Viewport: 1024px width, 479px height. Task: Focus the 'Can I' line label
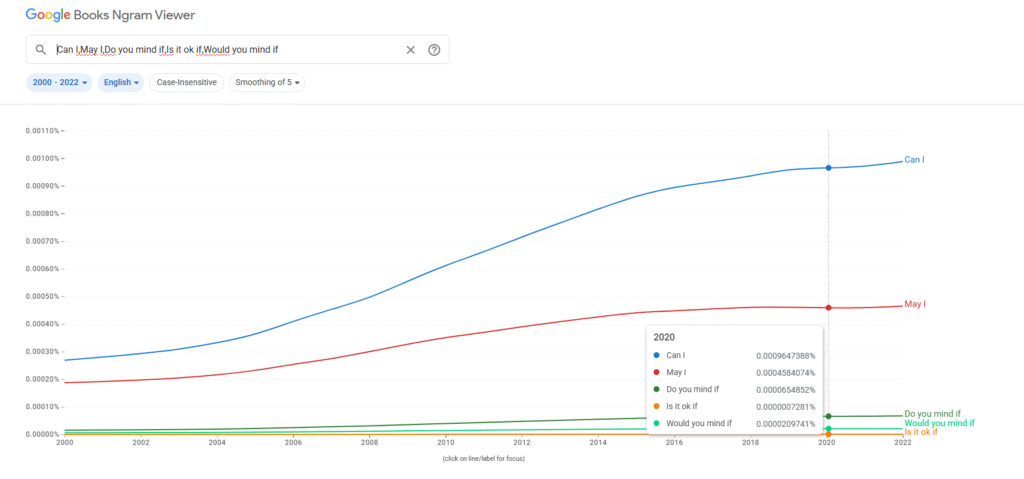coord(914,159)
